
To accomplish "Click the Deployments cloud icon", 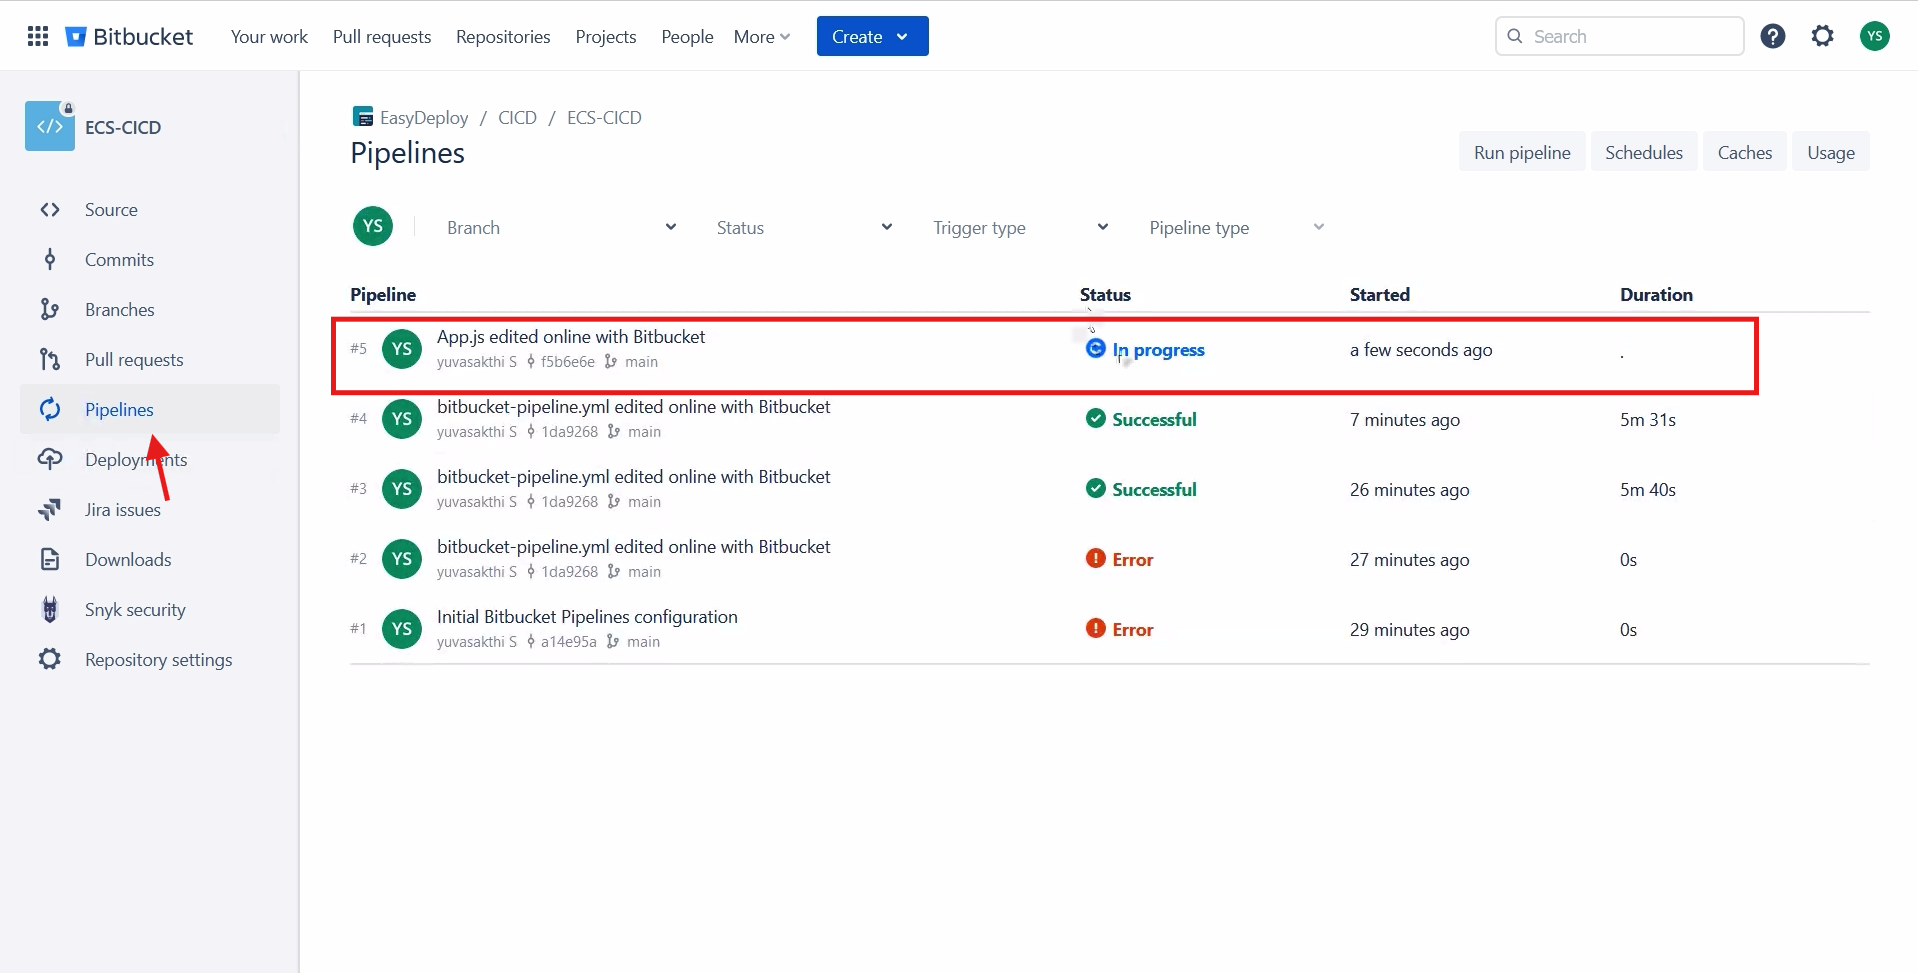I will pos(50,460).
